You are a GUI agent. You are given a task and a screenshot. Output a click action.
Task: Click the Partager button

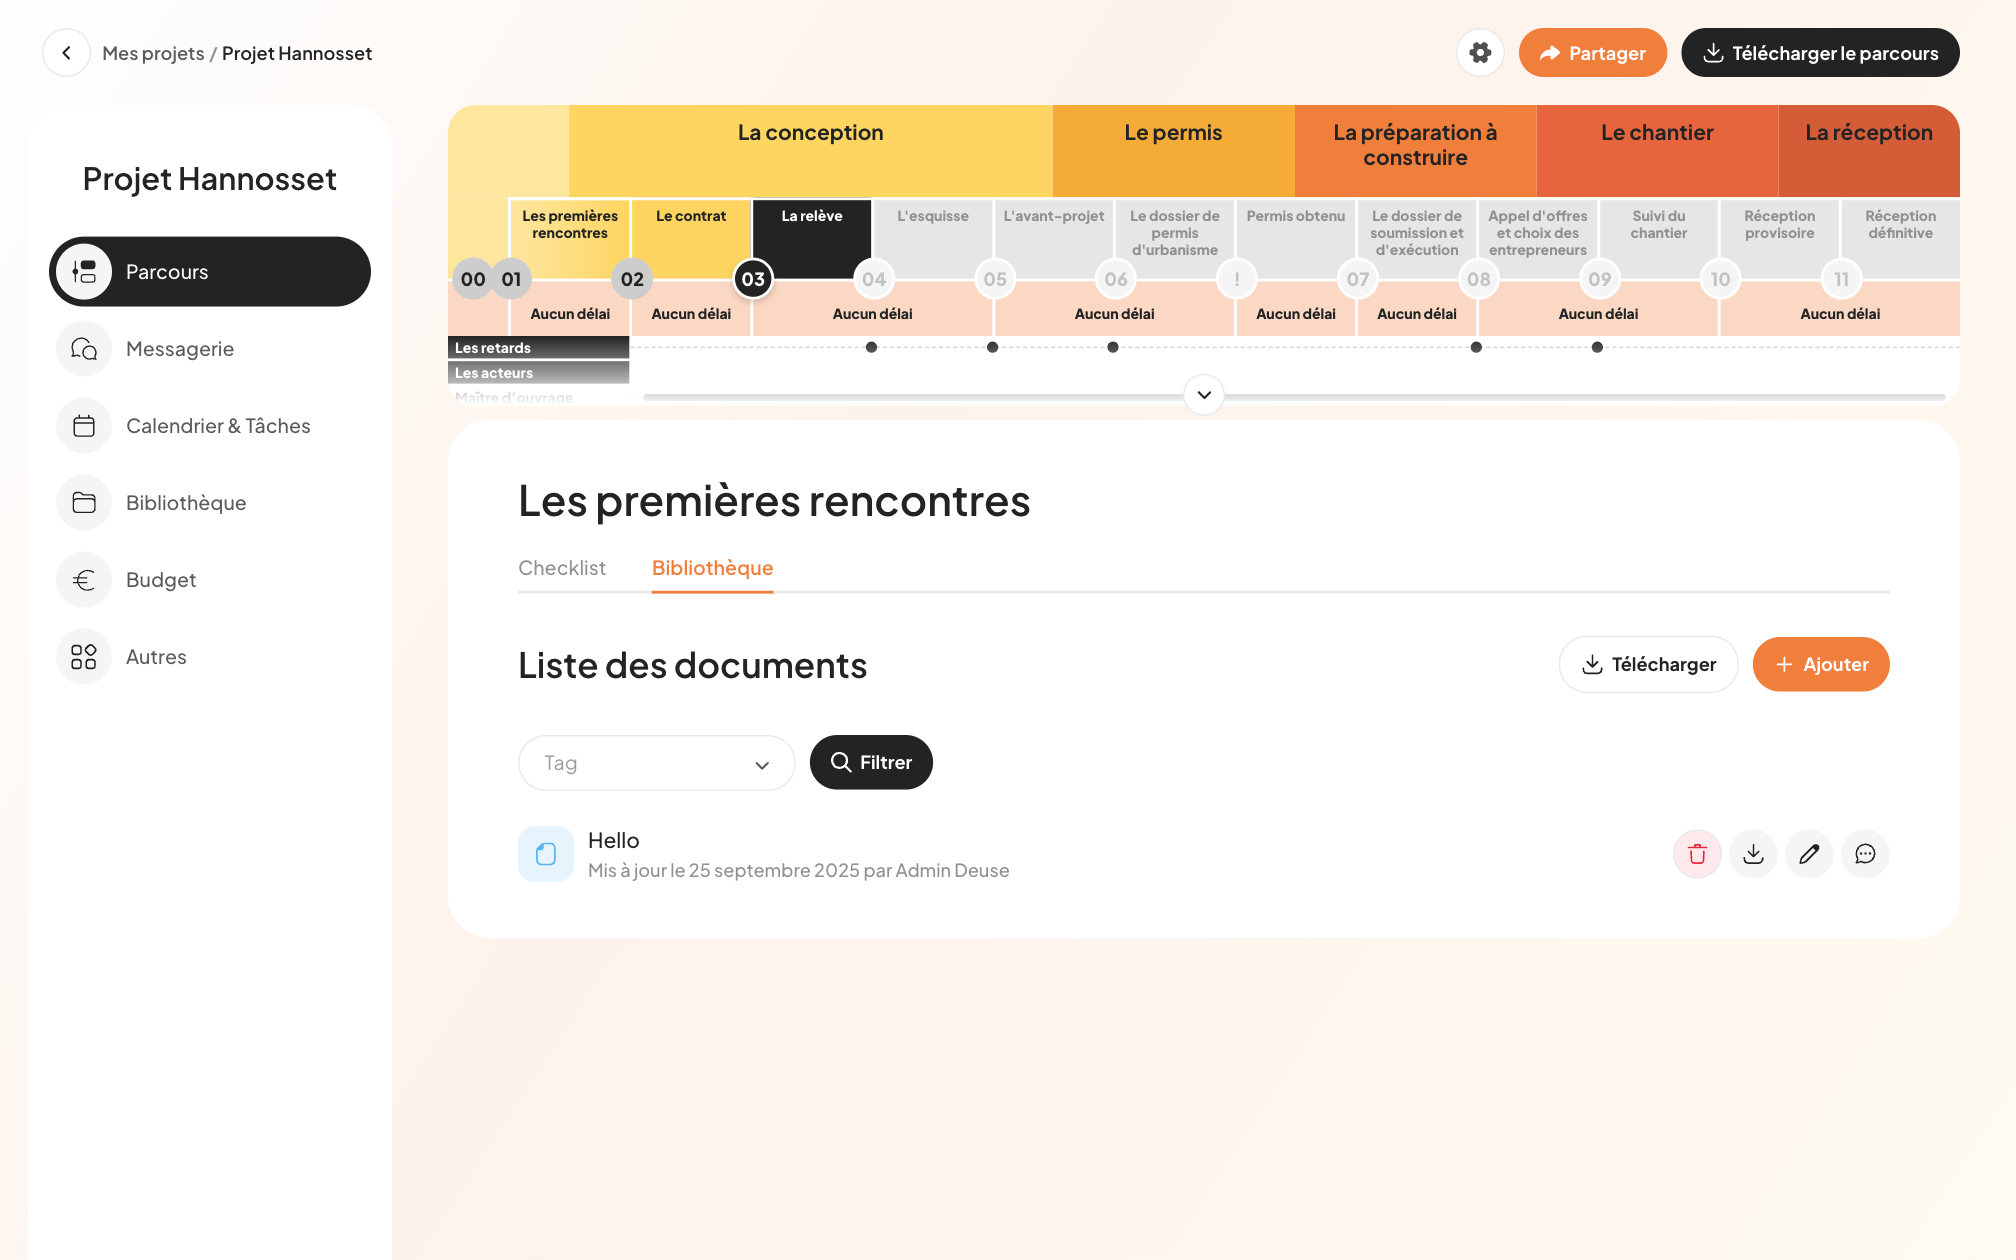point(1593,52)
